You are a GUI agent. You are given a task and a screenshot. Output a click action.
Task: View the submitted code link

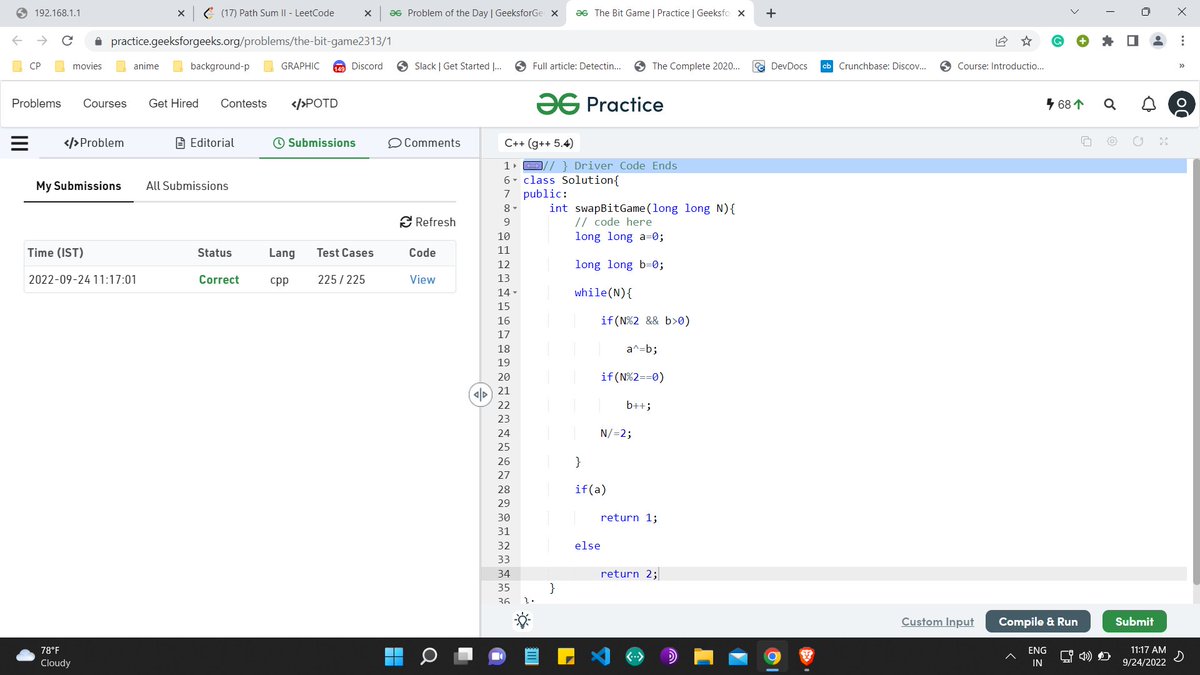pyautogui.click(x=422, y=280)
